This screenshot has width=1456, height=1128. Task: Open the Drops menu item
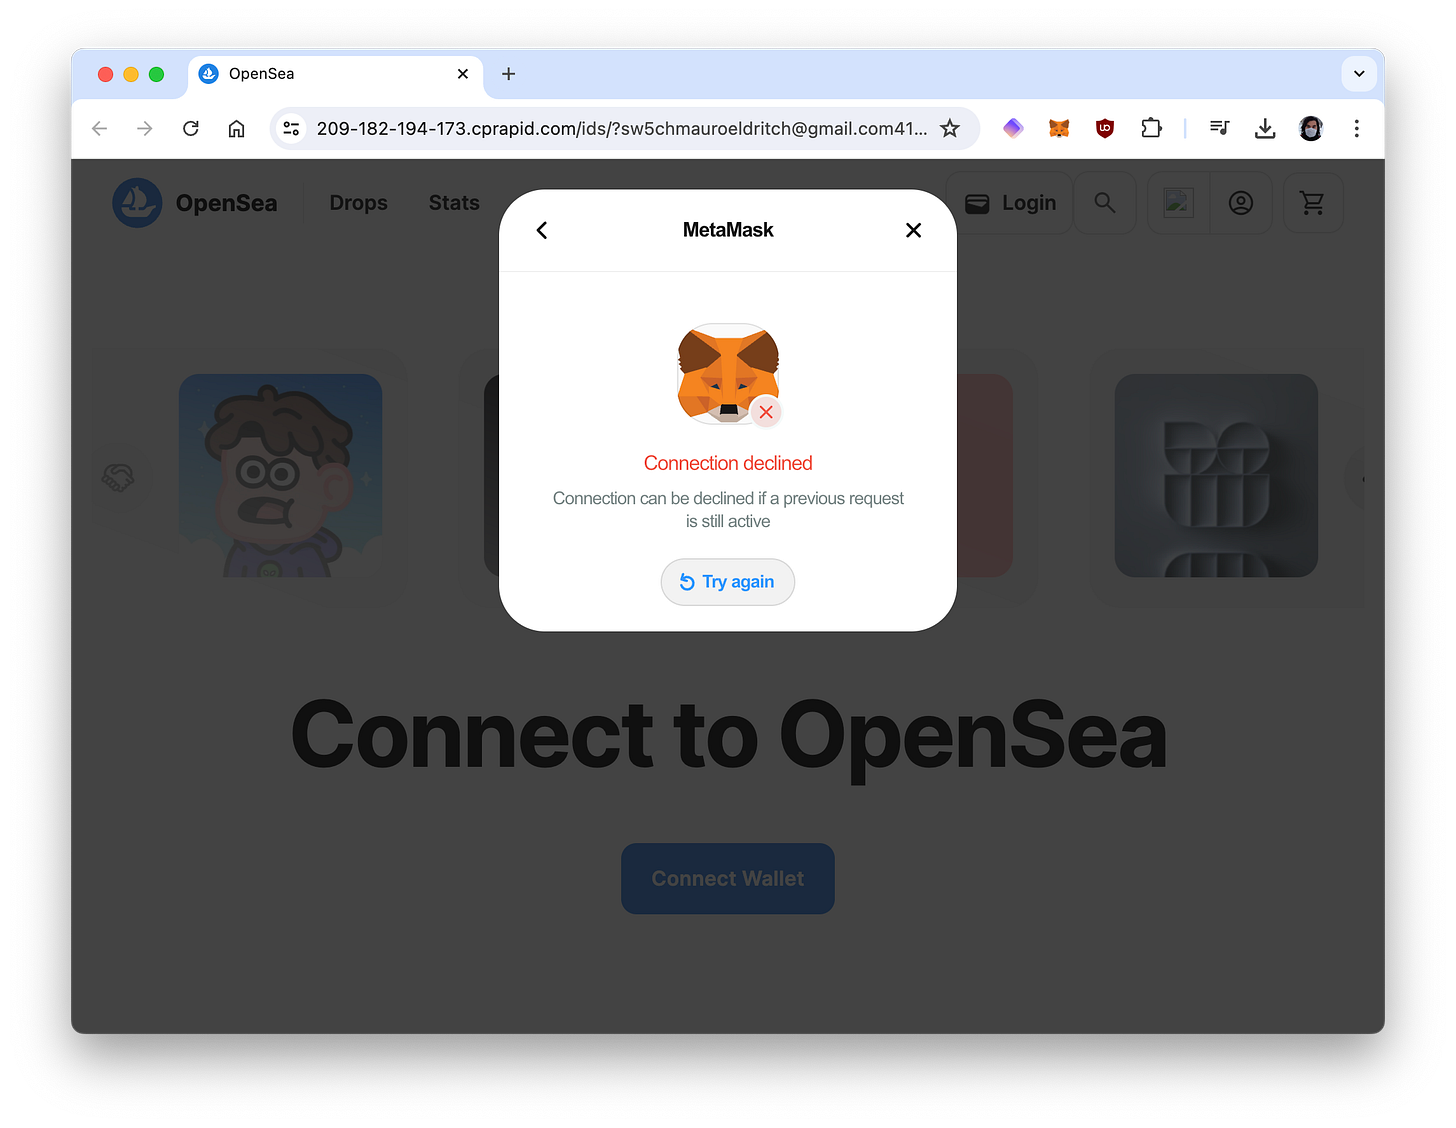point(358,203)
